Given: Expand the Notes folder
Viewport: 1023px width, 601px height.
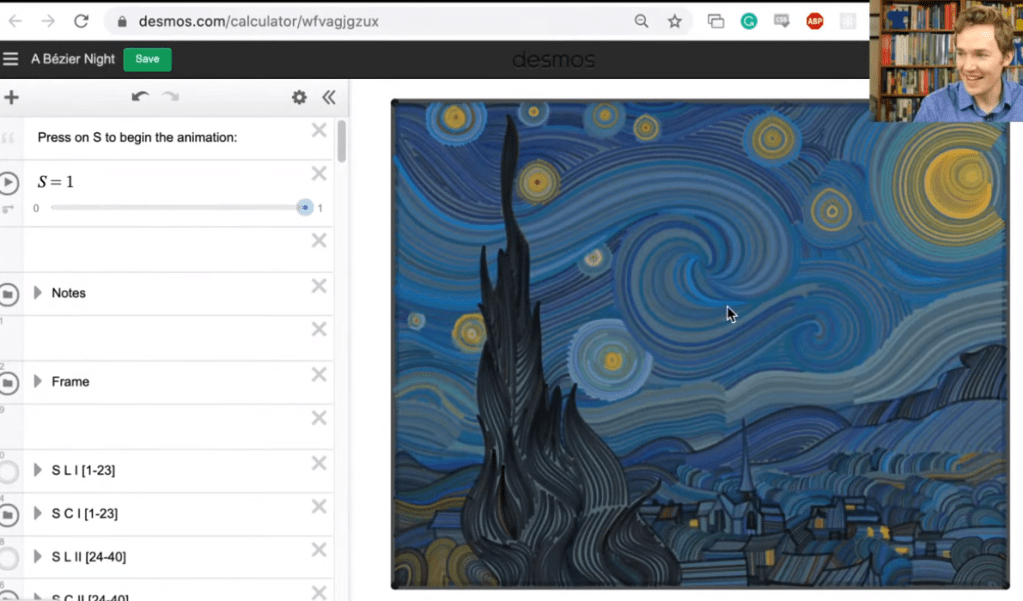Looking at the screenshot, I should pyautogui.click(x=38, y=293).
